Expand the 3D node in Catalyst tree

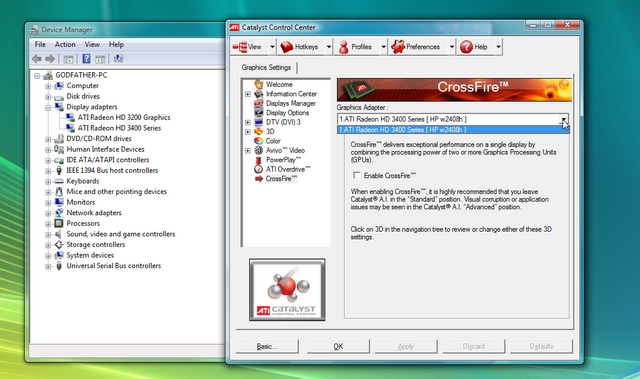[x=248, y=132]
